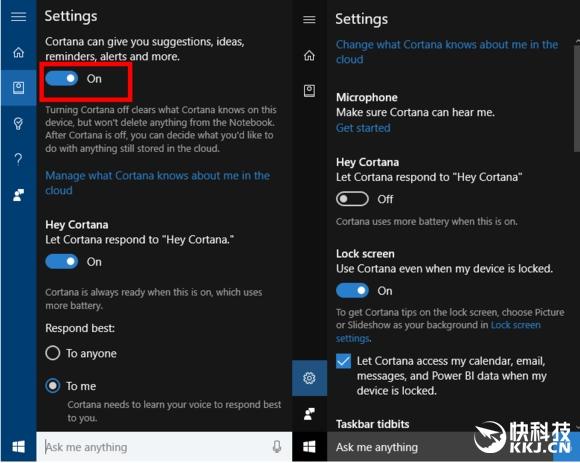Open hamburger menu in left Cortana panel
The image size is (580, 463).
[18, 17]
